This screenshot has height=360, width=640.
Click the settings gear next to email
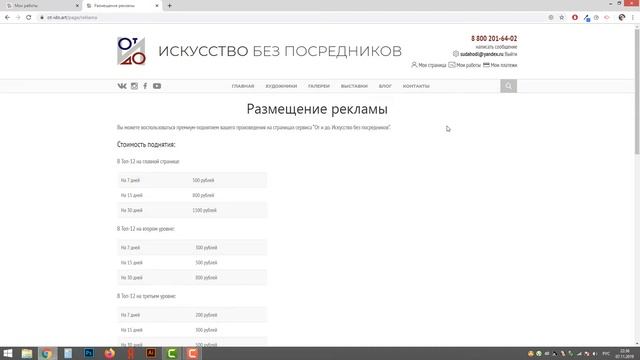456,54
